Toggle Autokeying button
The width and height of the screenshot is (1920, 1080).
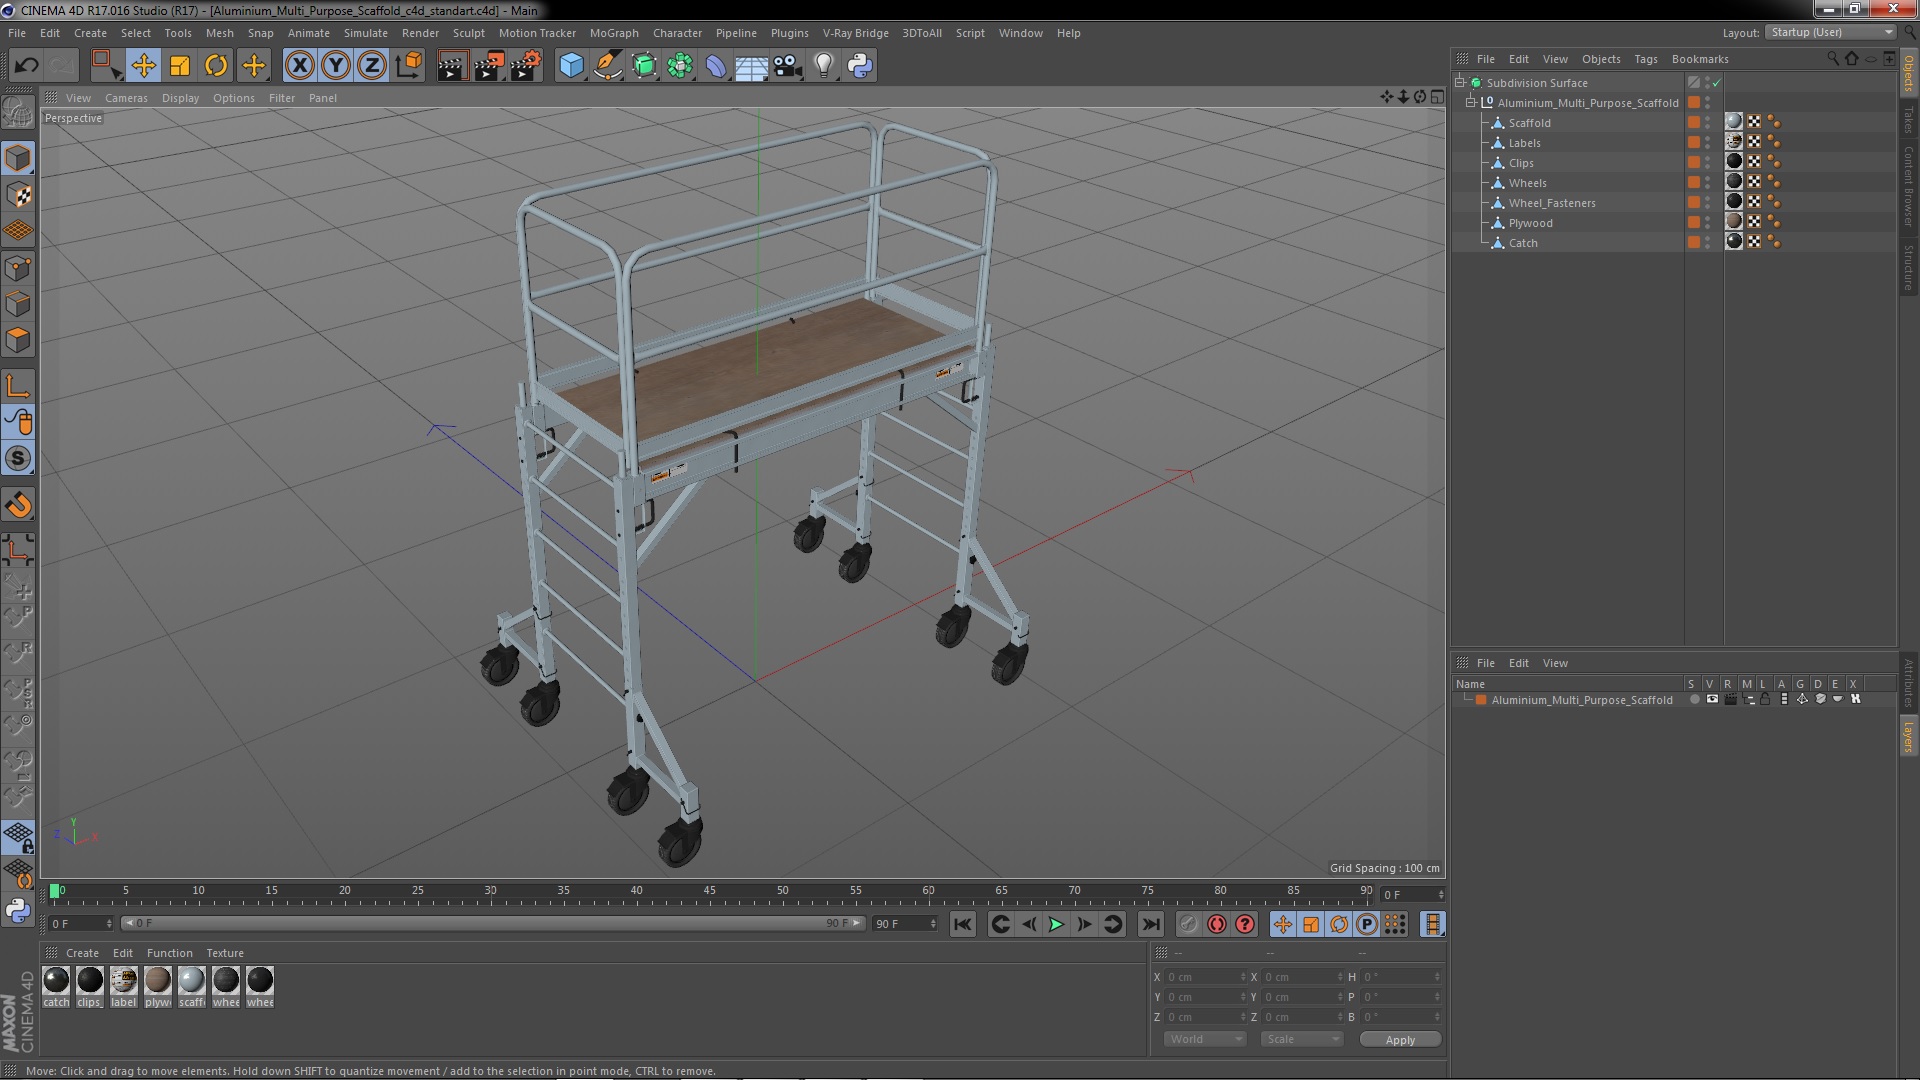point(1216,925)
